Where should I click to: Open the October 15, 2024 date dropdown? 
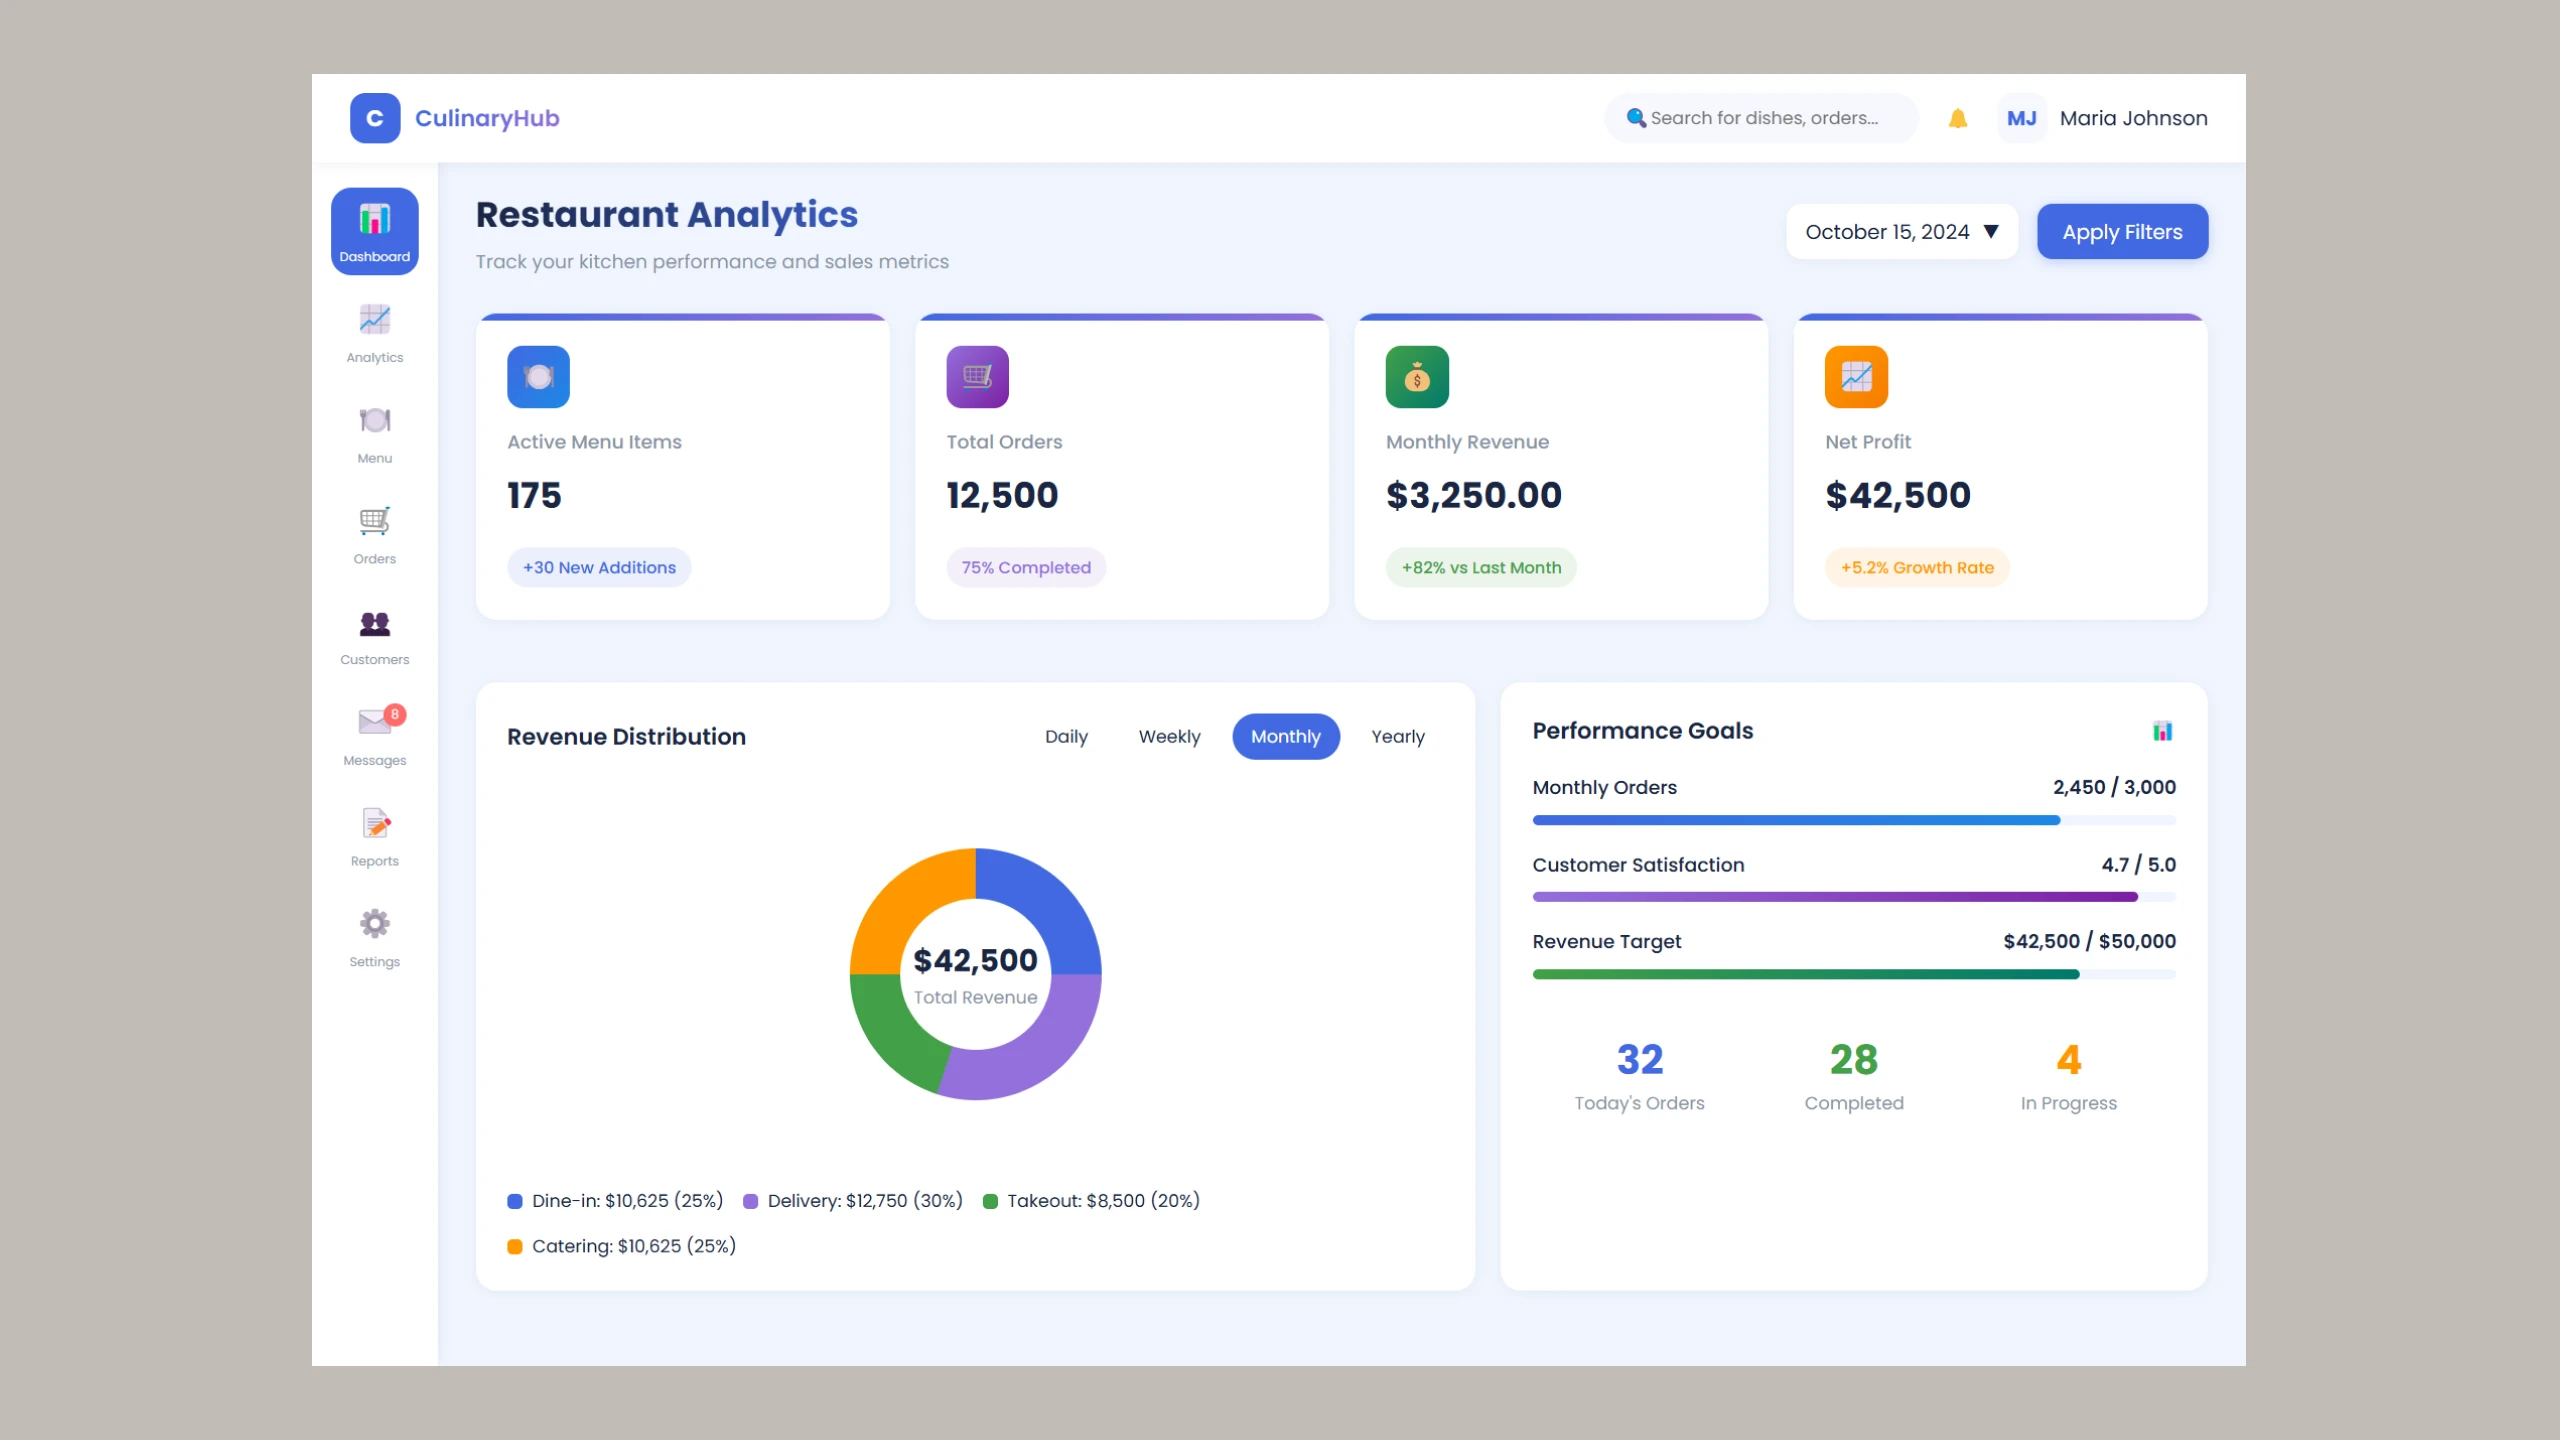[1901, 231]
